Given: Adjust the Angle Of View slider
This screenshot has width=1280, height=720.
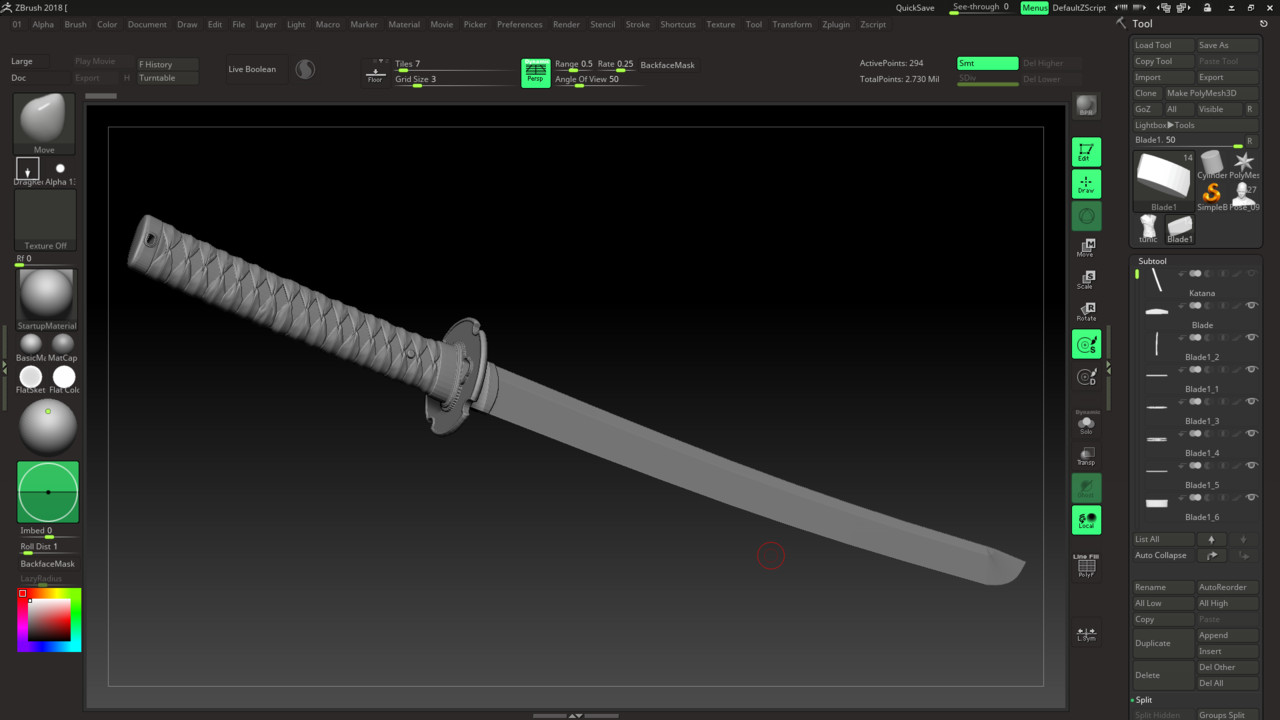Looking at the screenshot, I should pyautogui.click(x=600, y=80).
